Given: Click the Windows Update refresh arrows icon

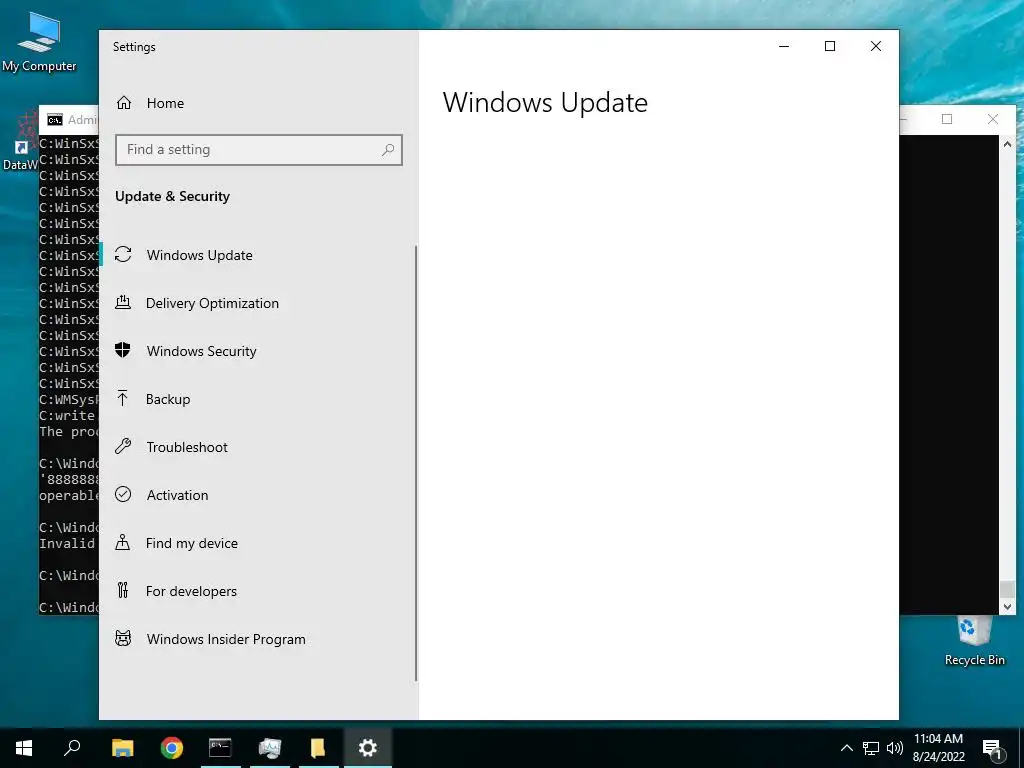Looking at the screenshot, I should (x=123, y=255).
